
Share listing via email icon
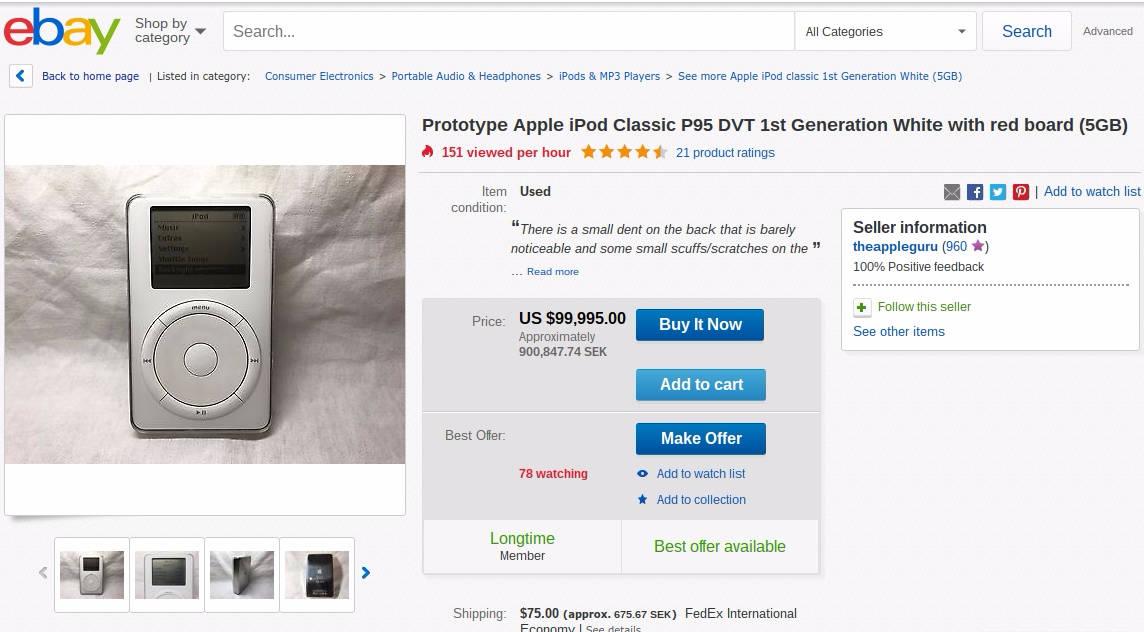[x=952, y=192]
